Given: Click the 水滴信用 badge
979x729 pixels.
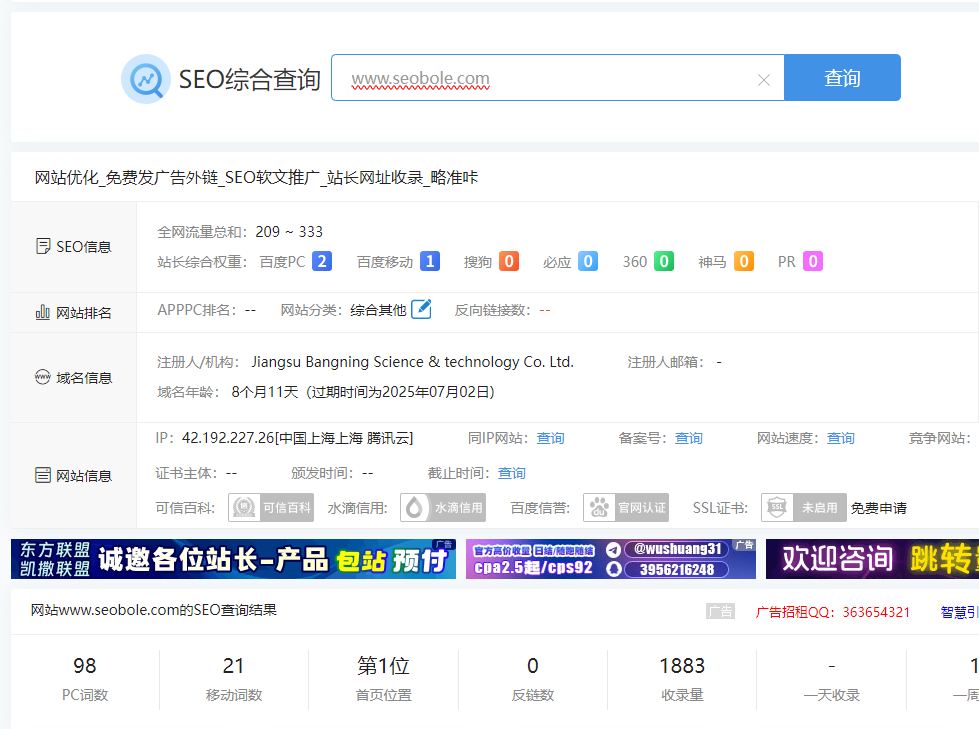Looking at the screenshot, I should coord(443,507).
